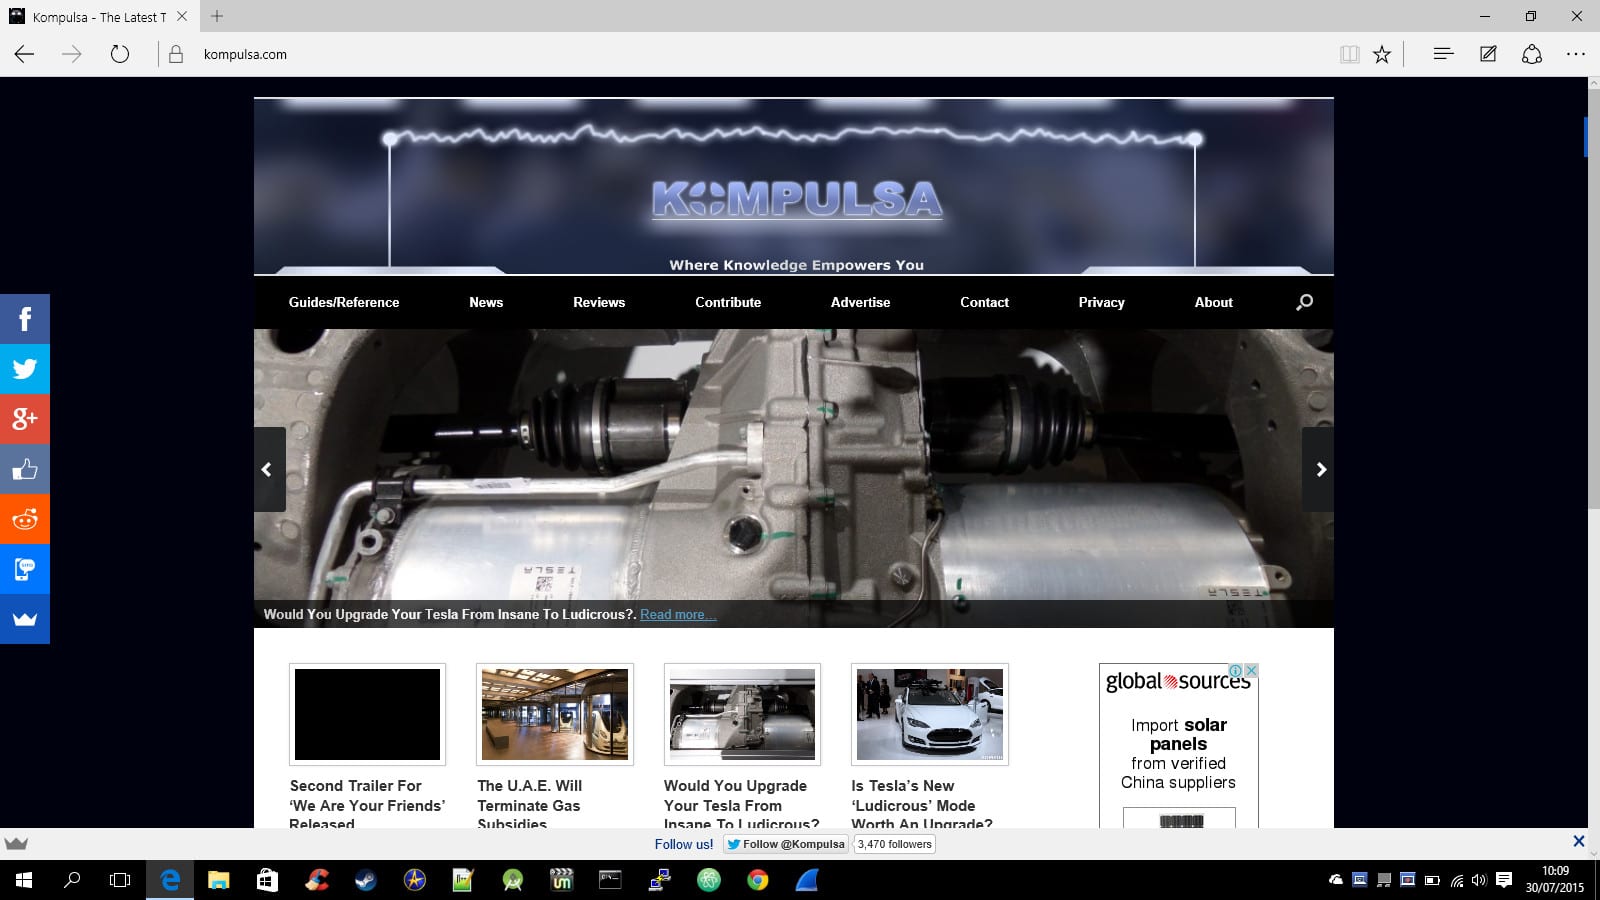Show previous slide with left arrow
This screenshot has width=1600, height=900.
[x=267, y=469]
